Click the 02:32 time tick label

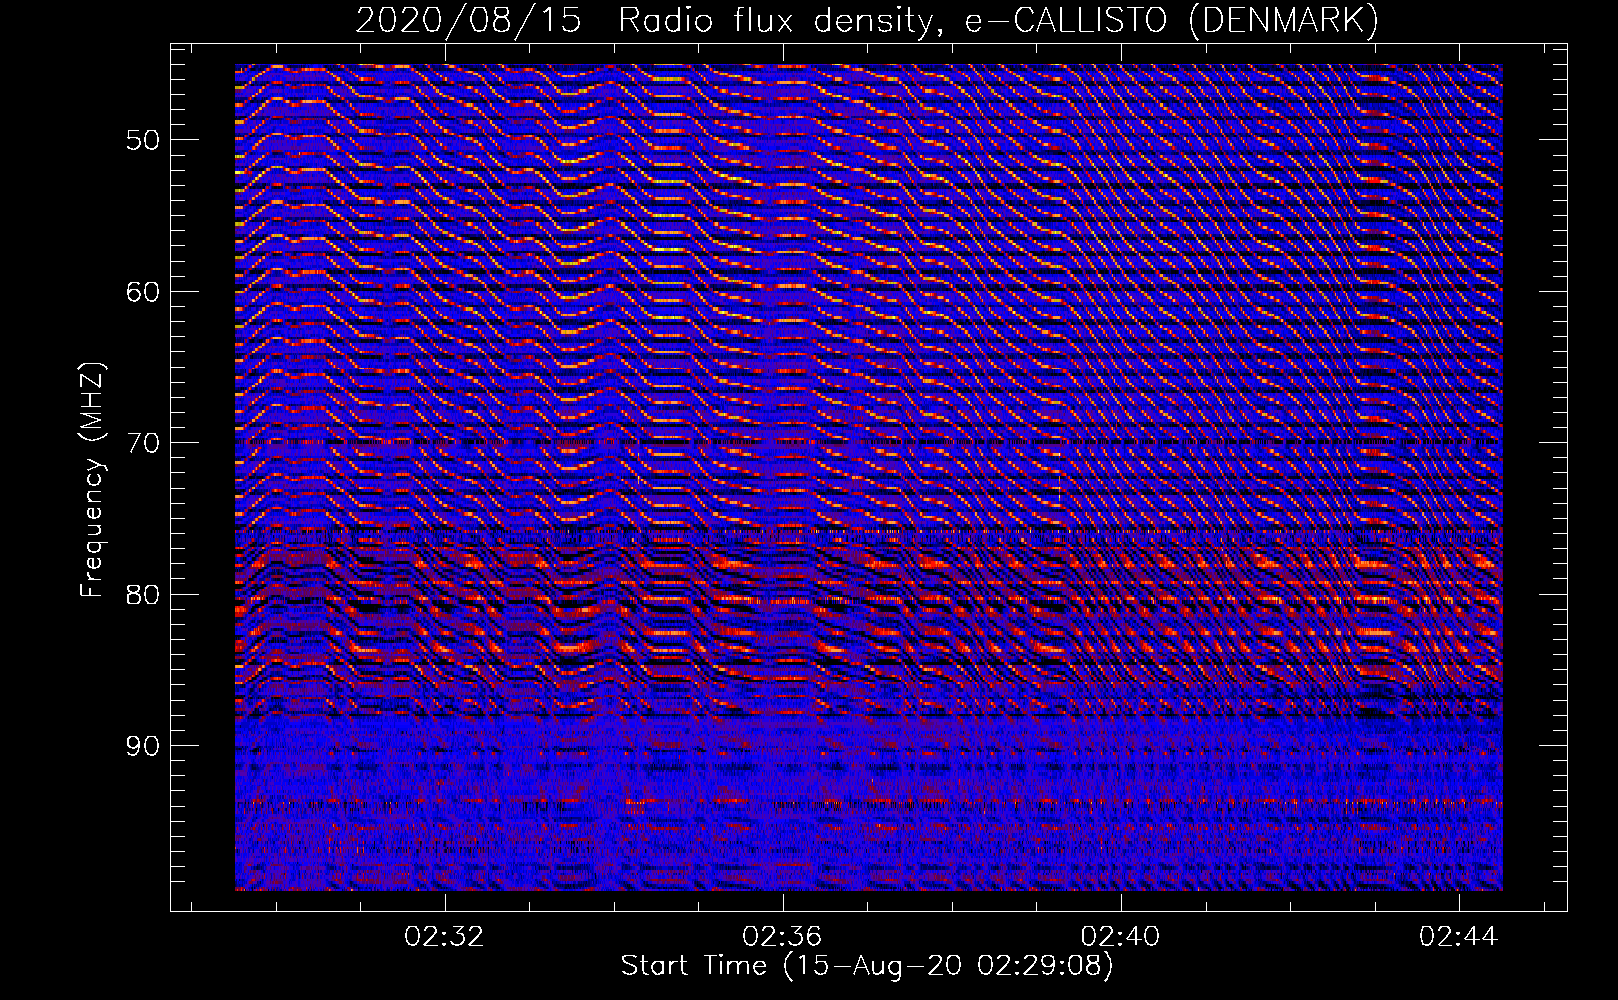pyautogui.click(x=444, y=936)
